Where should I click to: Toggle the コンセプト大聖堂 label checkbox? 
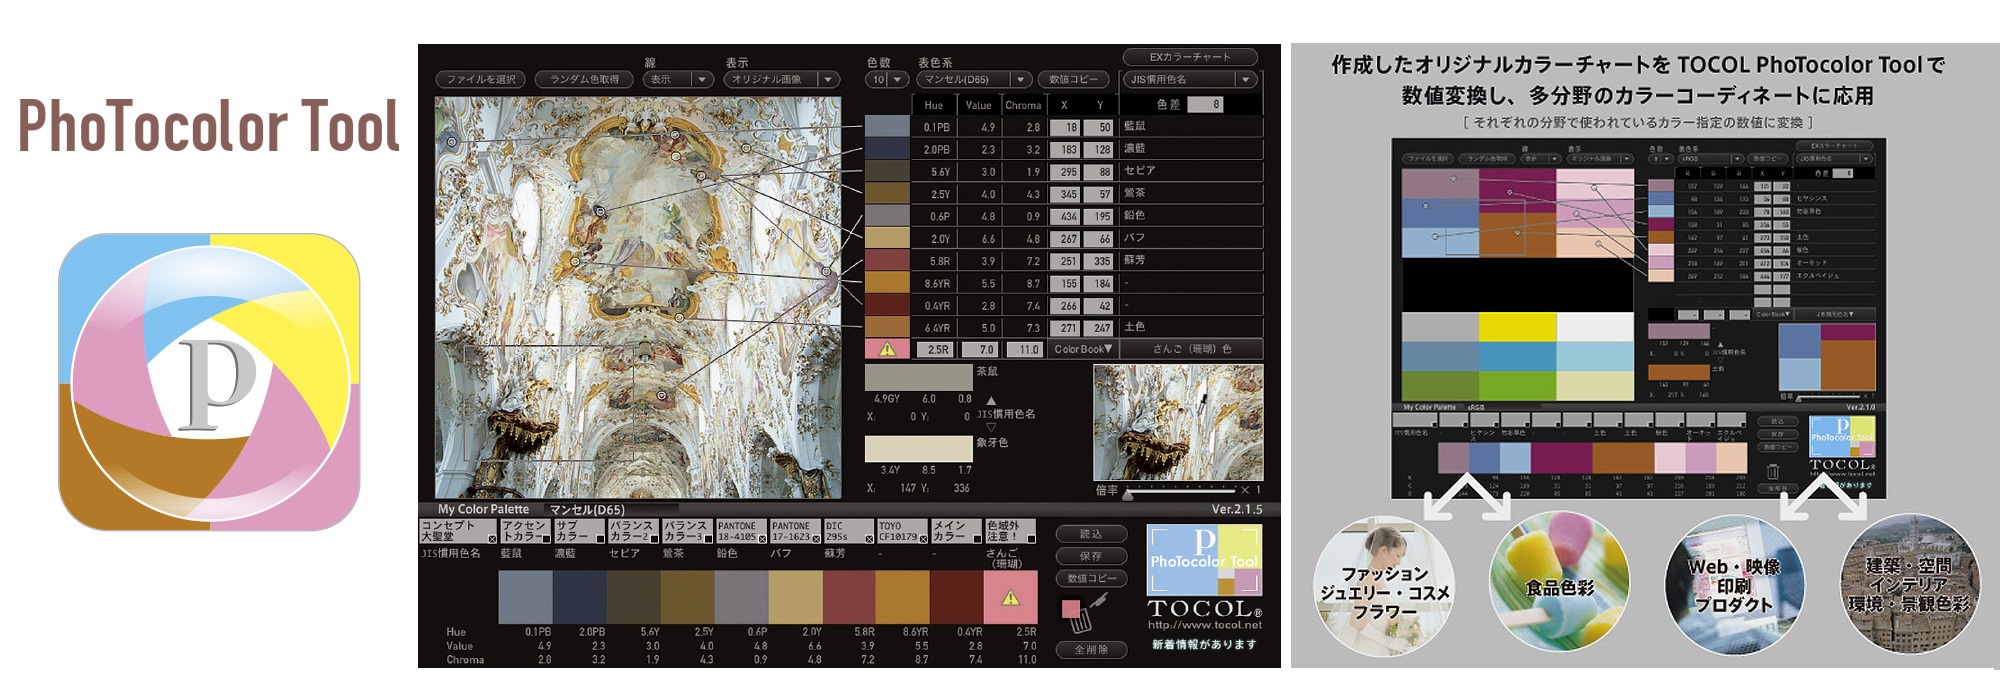491,539
